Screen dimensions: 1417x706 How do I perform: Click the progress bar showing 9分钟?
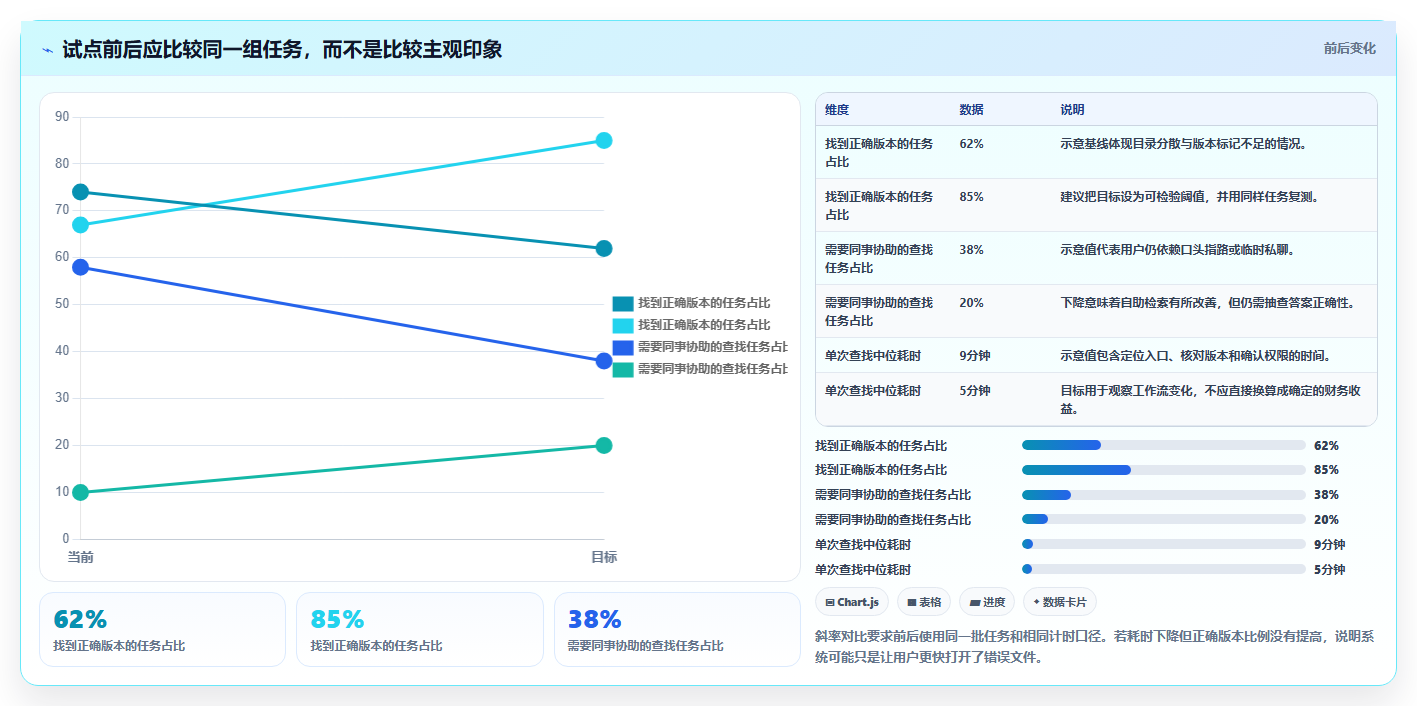(x=1163, y=544)
